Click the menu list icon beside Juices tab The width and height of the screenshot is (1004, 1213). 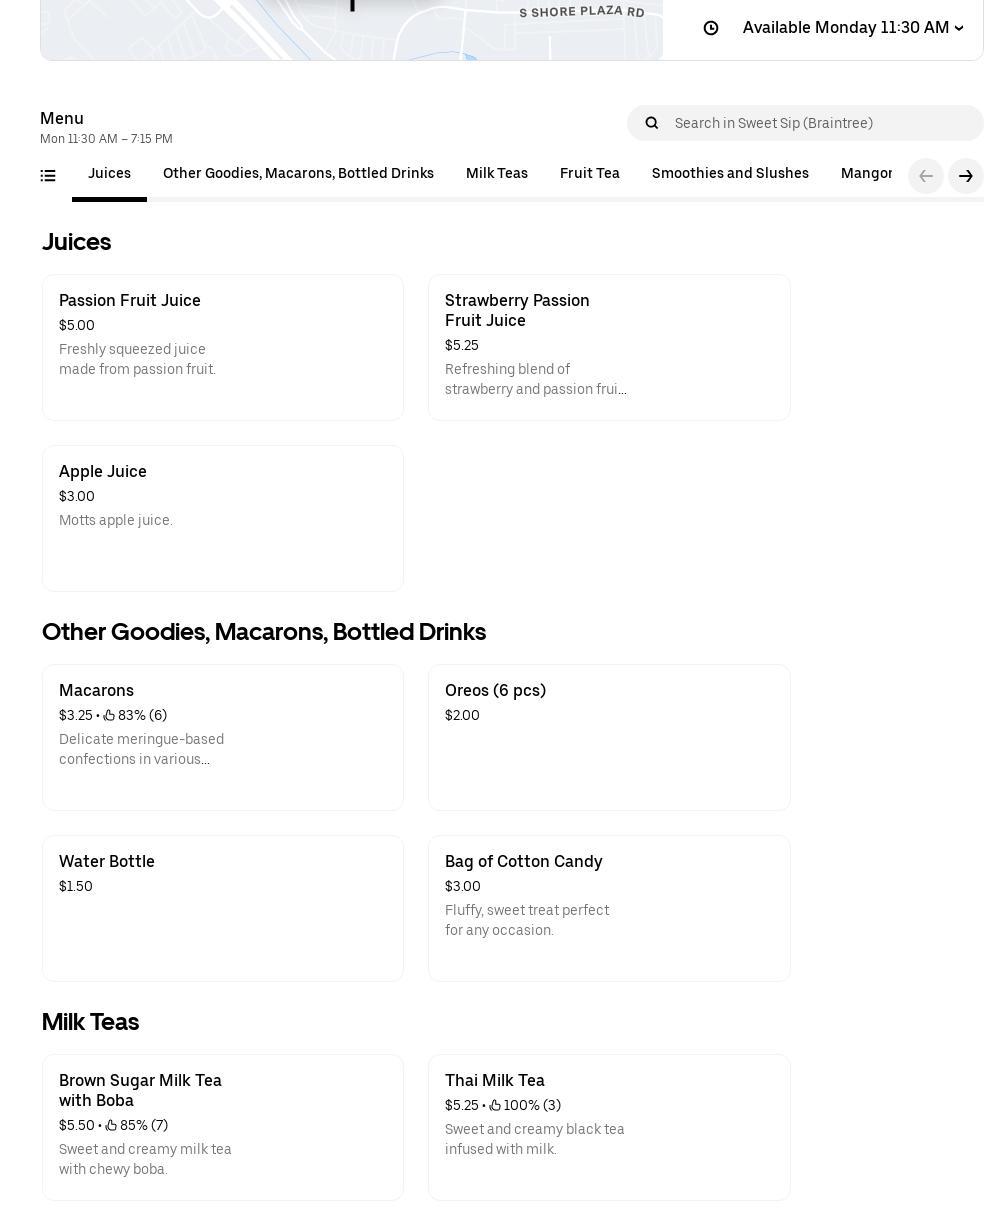pos(48,176)
